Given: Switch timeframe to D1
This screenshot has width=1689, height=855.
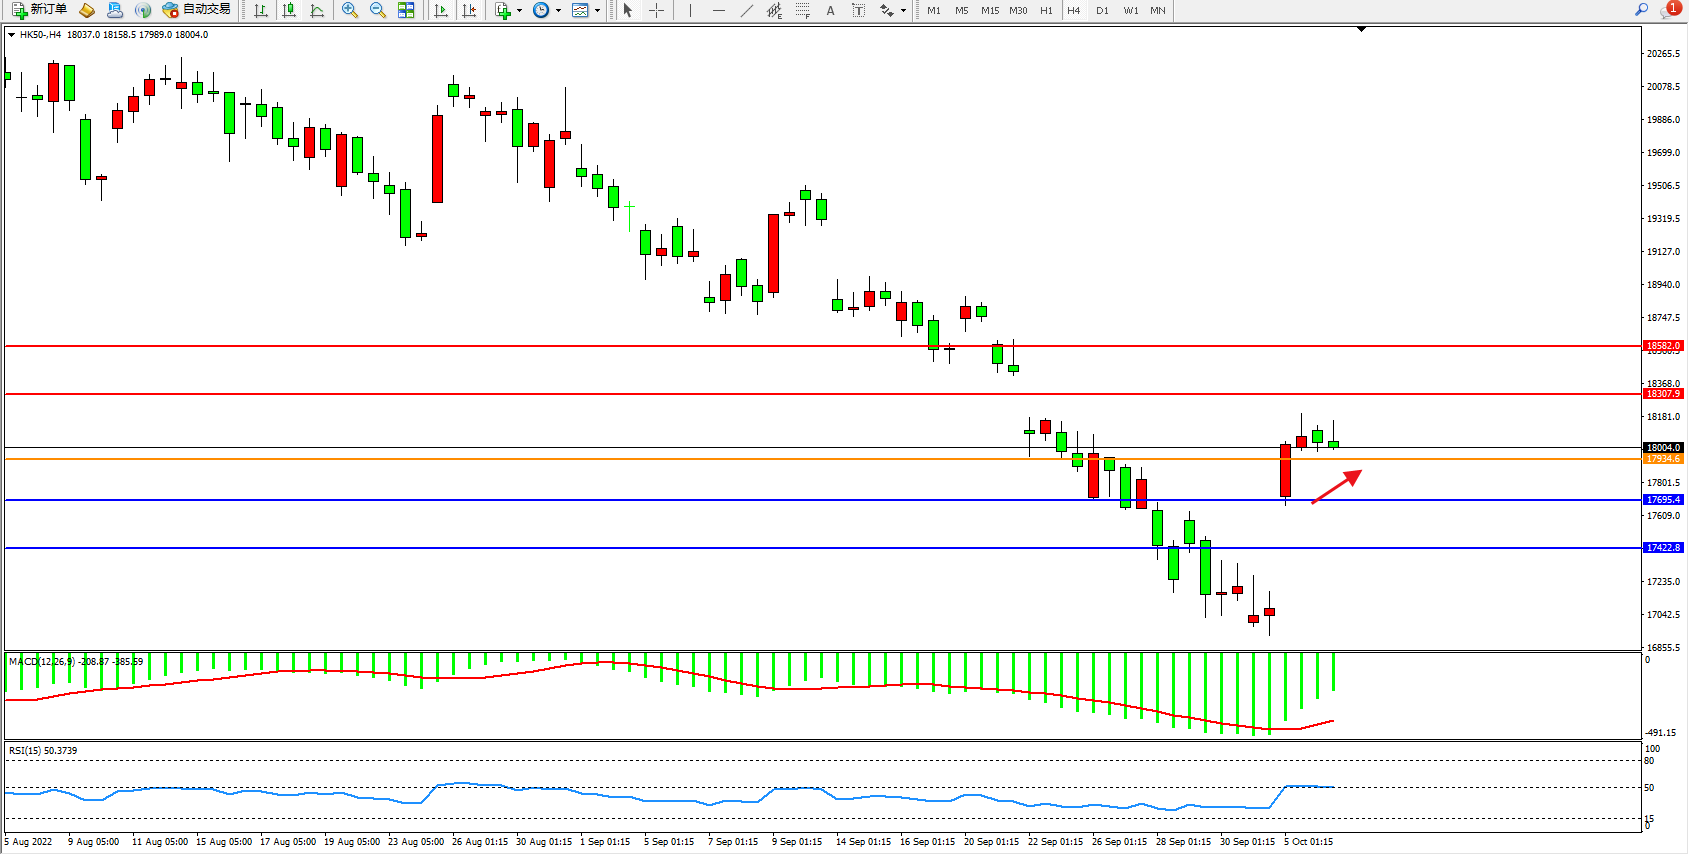Looking at the screenshot, I should pos(1102,10).
